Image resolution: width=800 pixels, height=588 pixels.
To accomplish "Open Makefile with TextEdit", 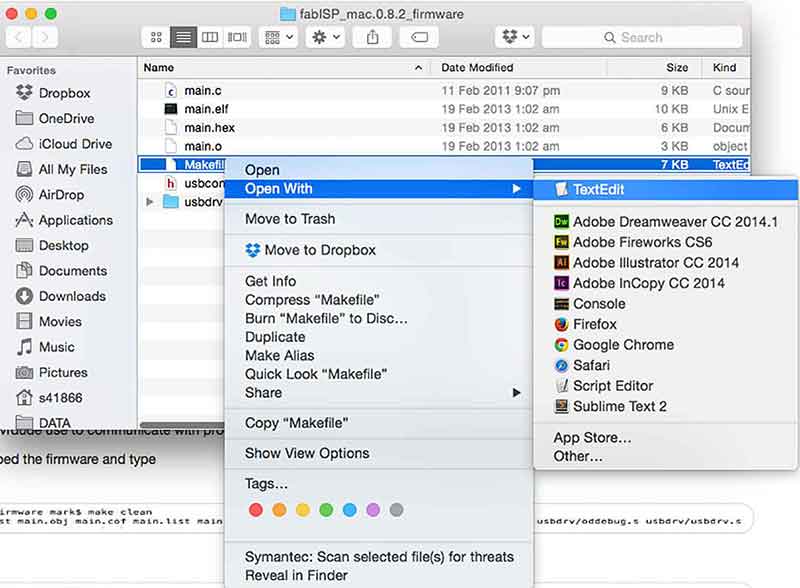I will coord(665,189).
